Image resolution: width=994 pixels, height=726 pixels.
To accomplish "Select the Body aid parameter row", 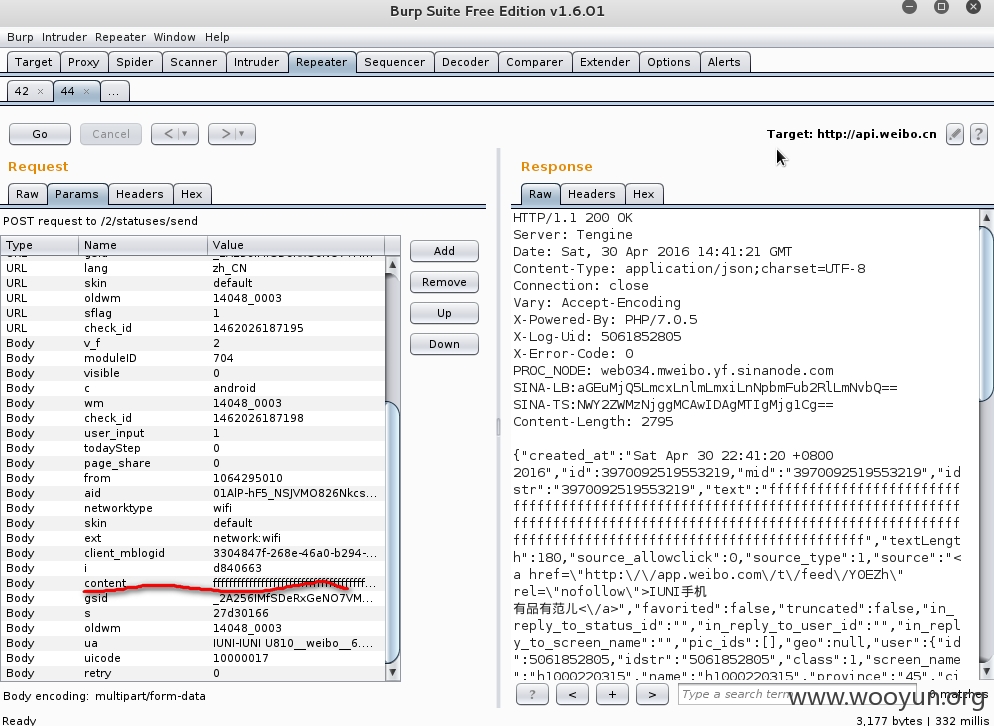I will click(193, 493).
